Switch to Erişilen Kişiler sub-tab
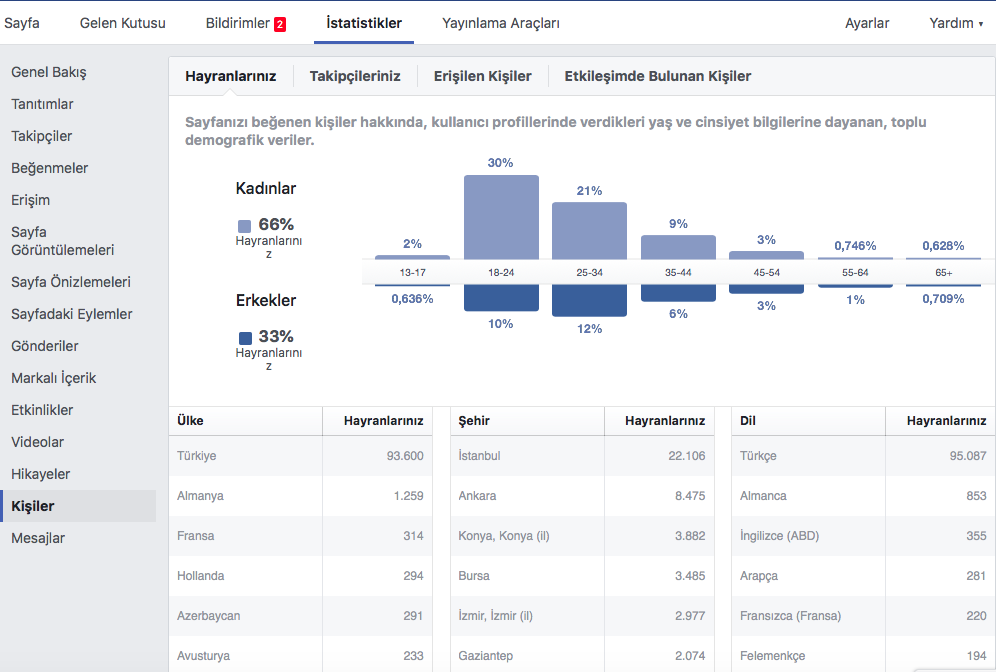996x672 pixels. tap(483, 76)
